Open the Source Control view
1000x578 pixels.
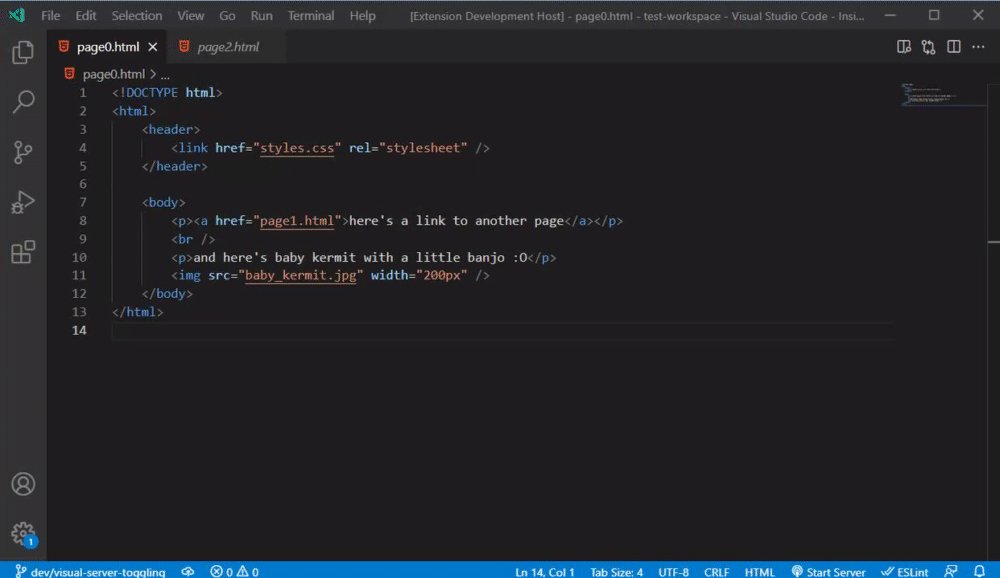point(24,151)
